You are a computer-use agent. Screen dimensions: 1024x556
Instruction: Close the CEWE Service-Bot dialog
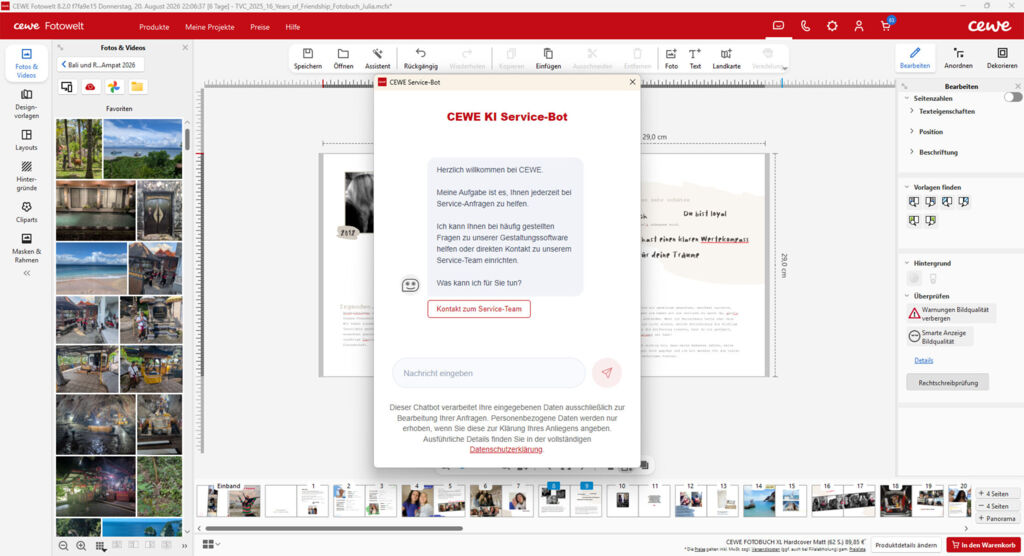632,82
